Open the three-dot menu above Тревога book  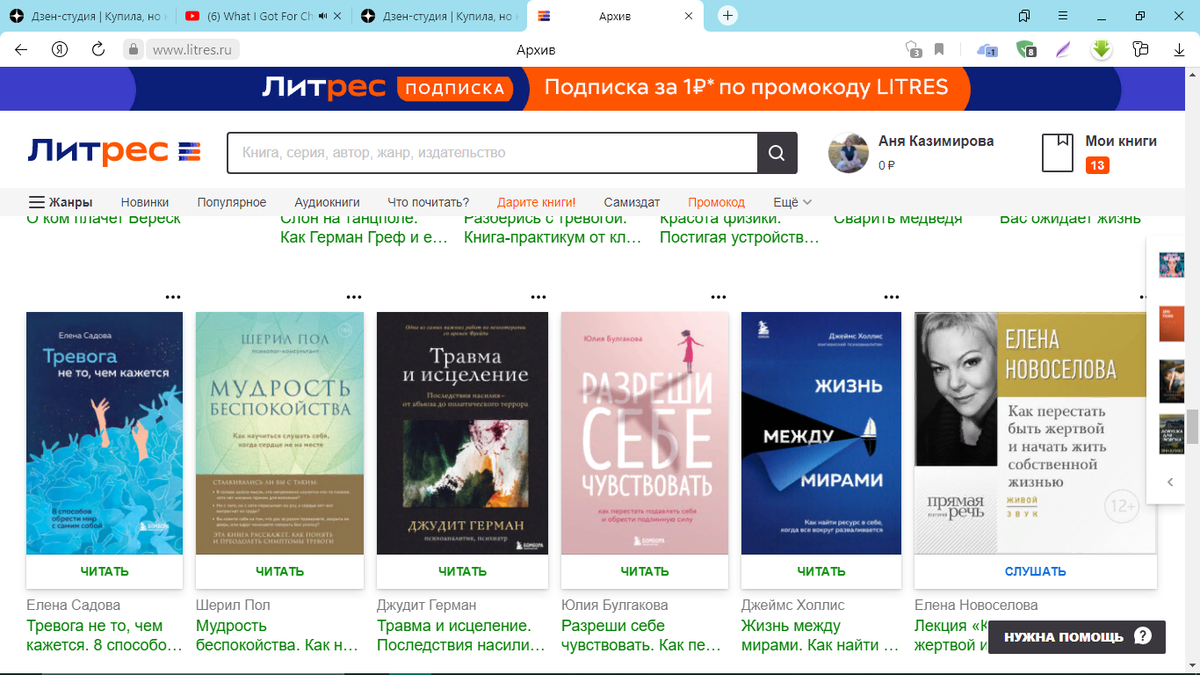173,297
